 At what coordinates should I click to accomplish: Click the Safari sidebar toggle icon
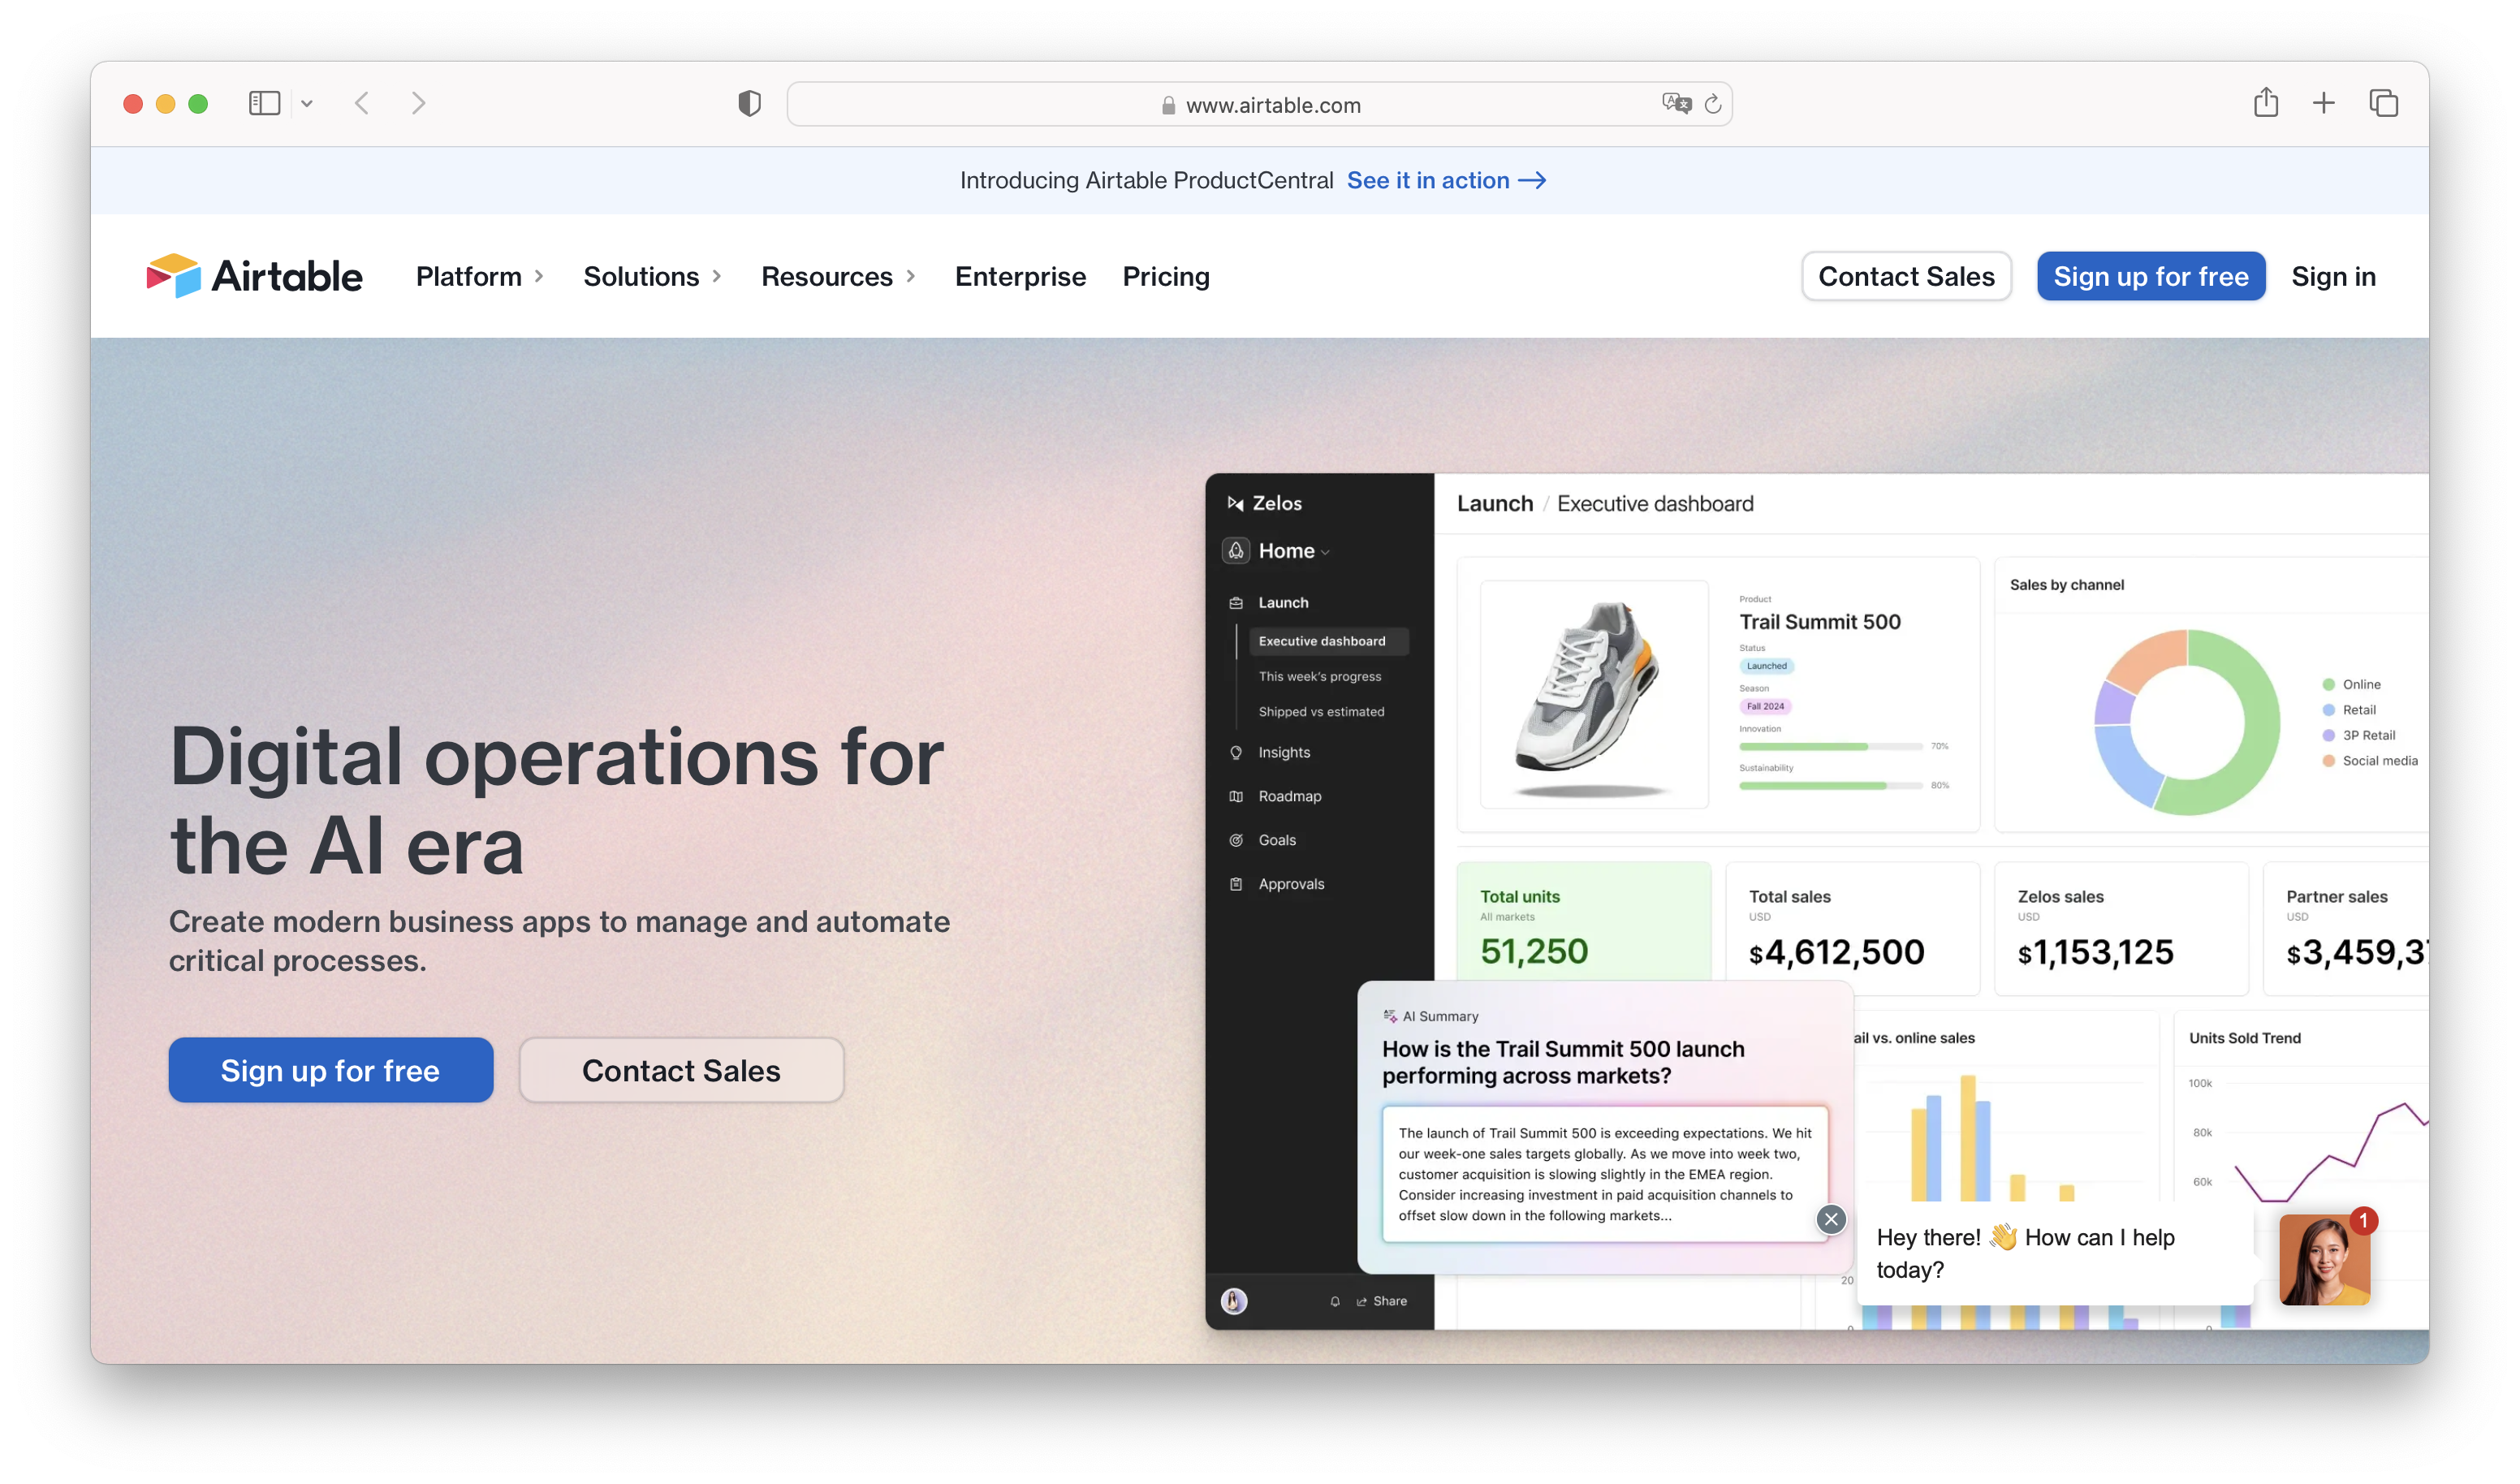(x=264, y=103)
